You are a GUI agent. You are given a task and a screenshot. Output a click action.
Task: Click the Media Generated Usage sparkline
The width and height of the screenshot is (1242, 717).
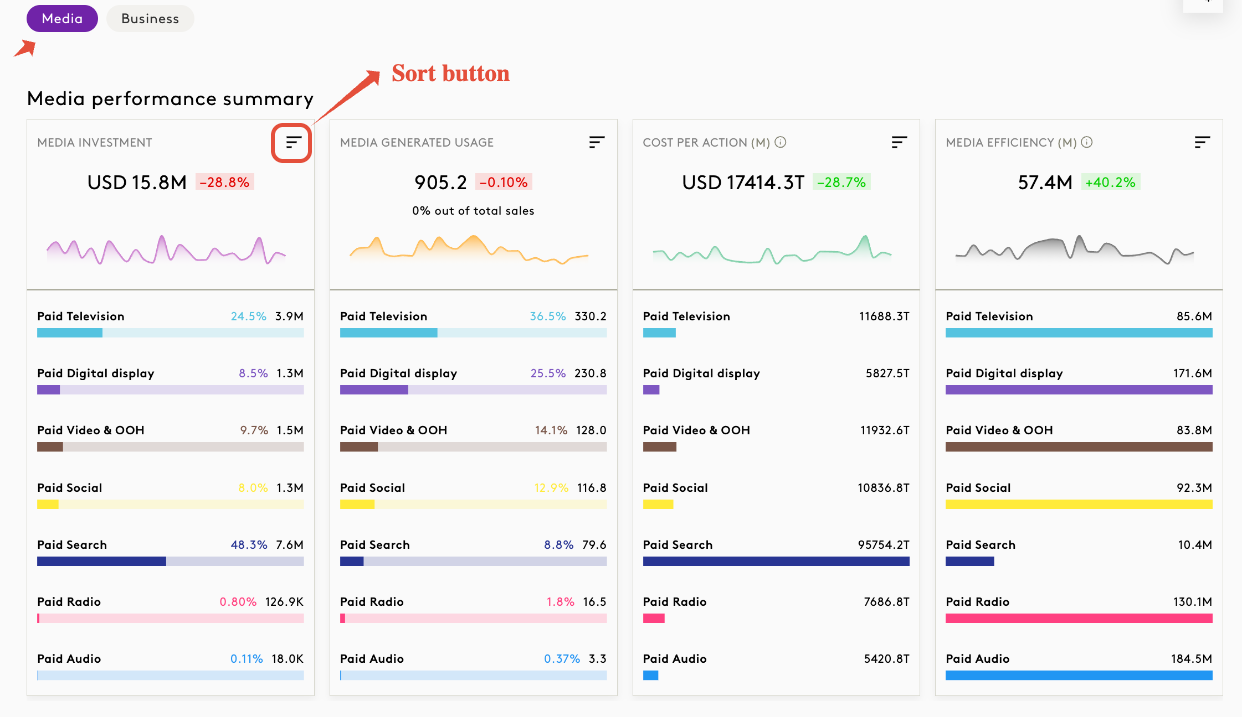click(x=469, y=250)
